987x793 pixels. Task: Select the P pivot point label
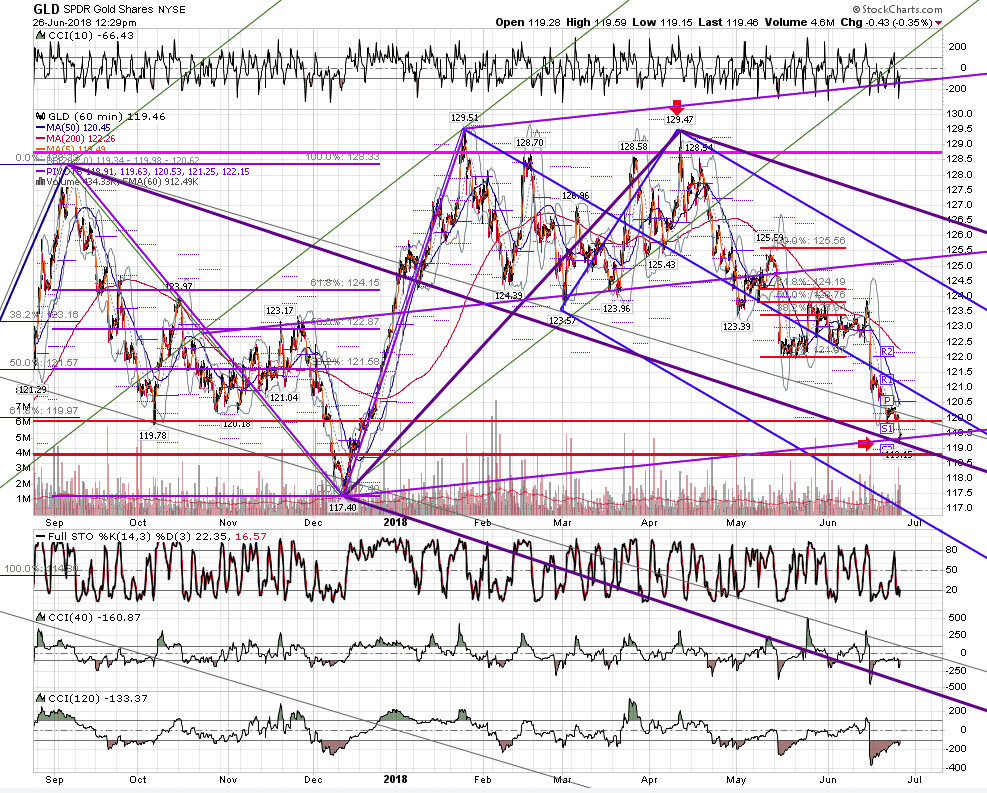pyautogui.click(x=887, y=401)
